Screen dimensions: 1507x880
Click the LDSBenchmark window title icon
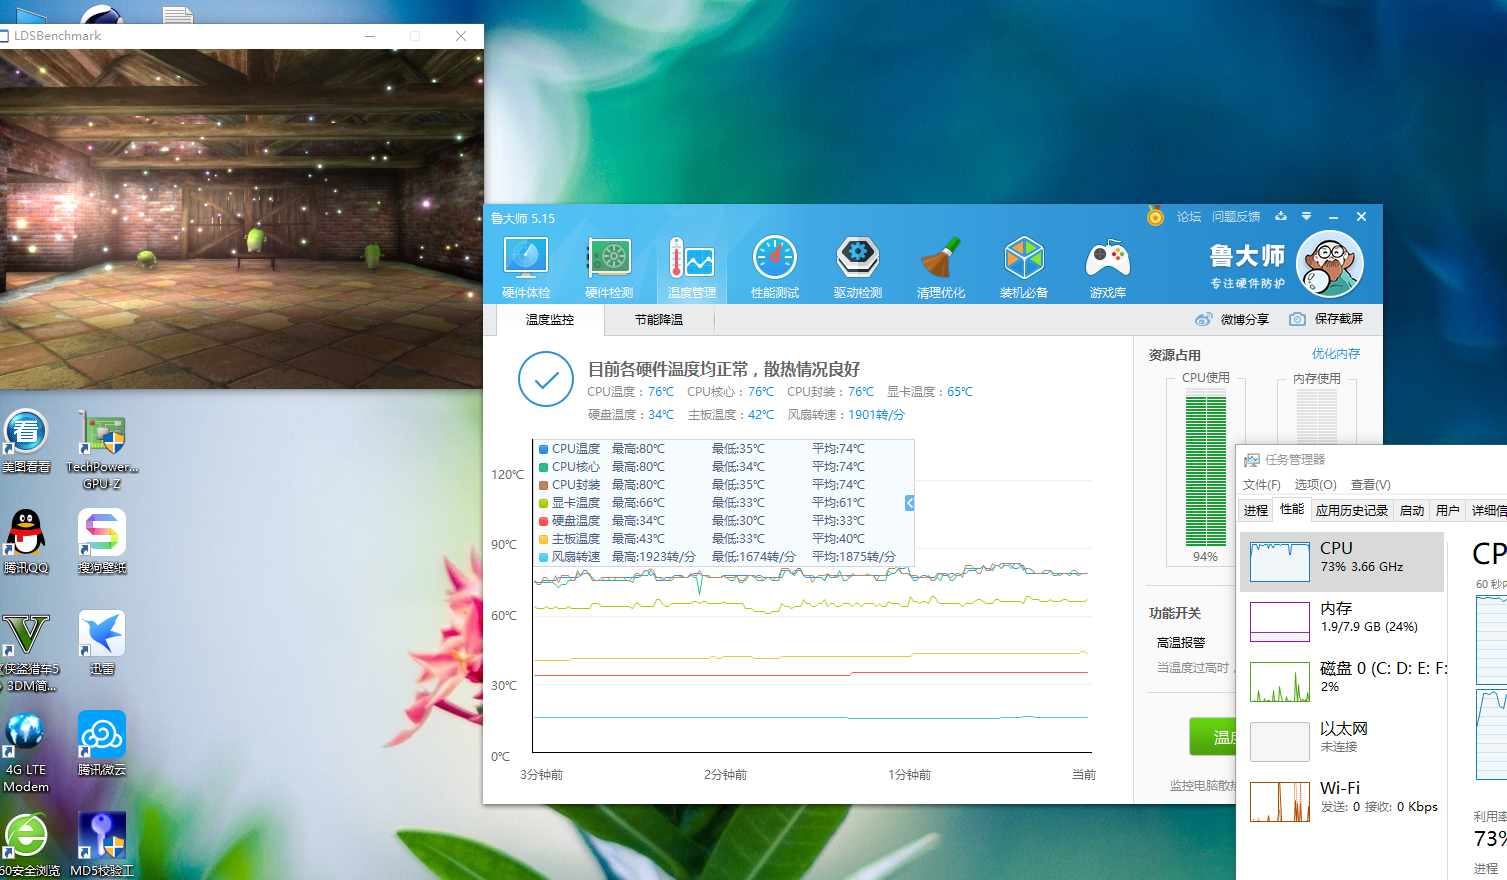(x=4, y=36)
